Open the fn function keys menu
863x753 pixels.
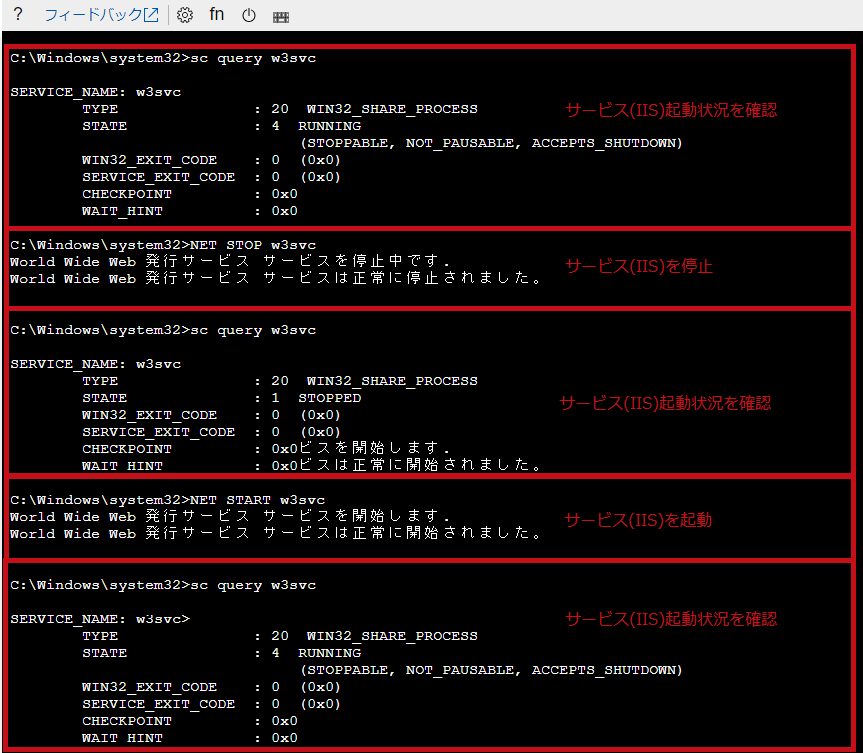point(217,14)
